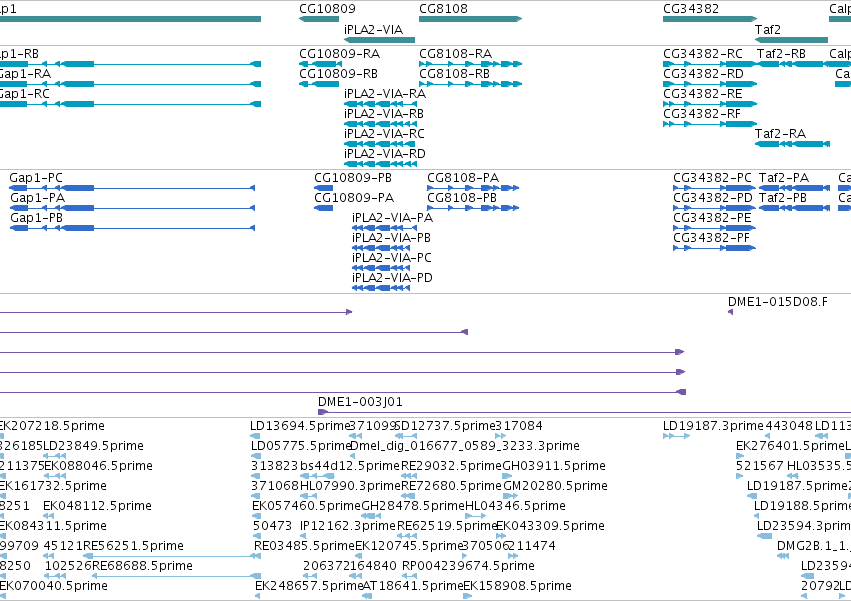The height and width of the screenshot is (601, 851).
Task: Select protein Gap1-PC
Action: (36, 178)
